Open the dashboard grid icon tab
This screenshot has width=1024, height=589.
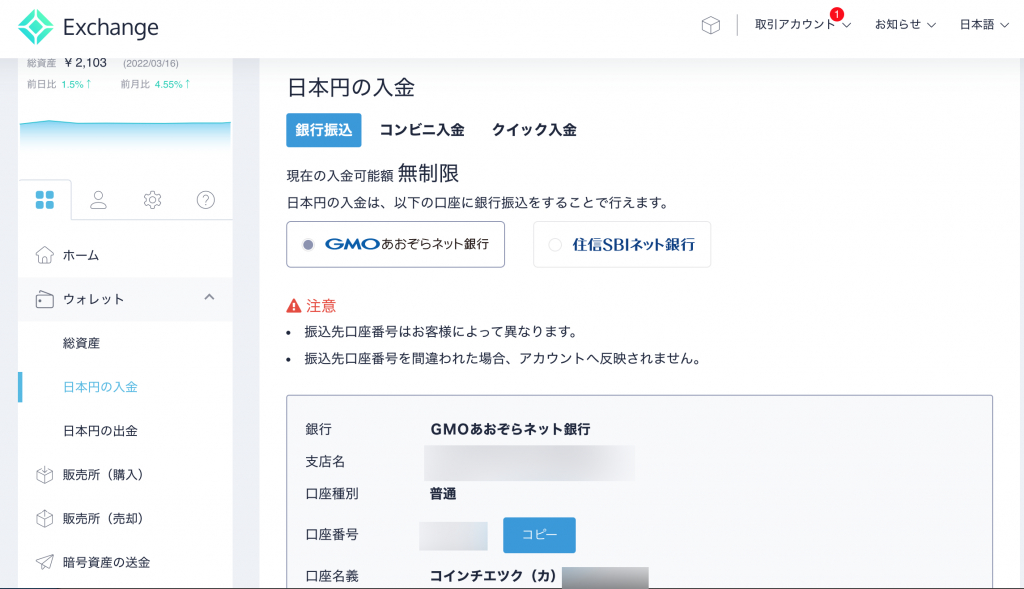[x=44, y=200]
